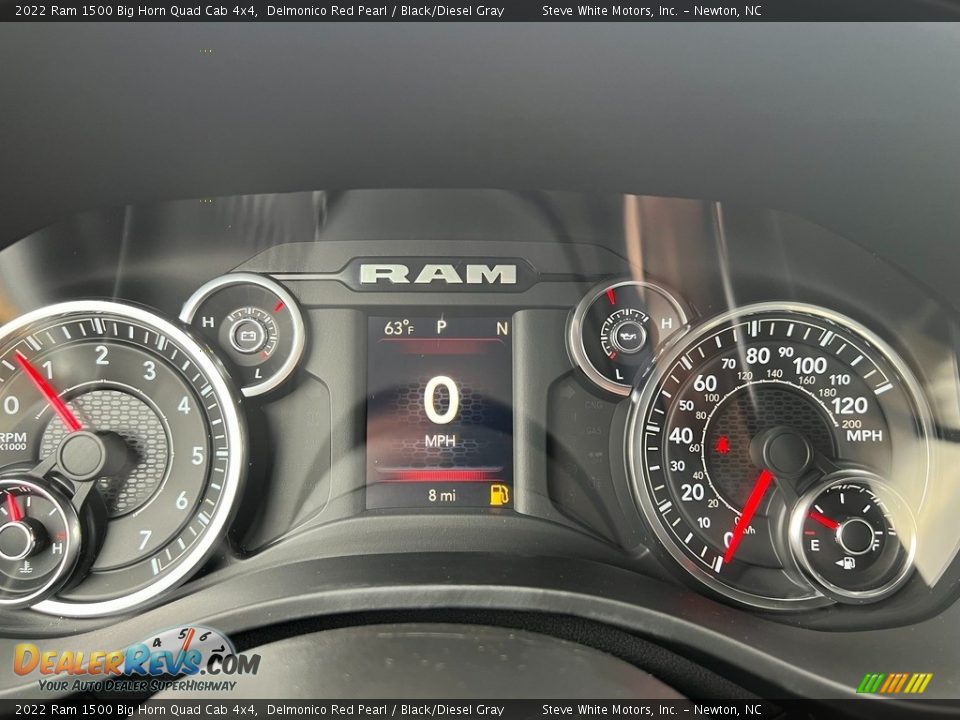
Task: Click the large 0 digital speed readout
Action: pyautogui.click(x=441, y=400)
